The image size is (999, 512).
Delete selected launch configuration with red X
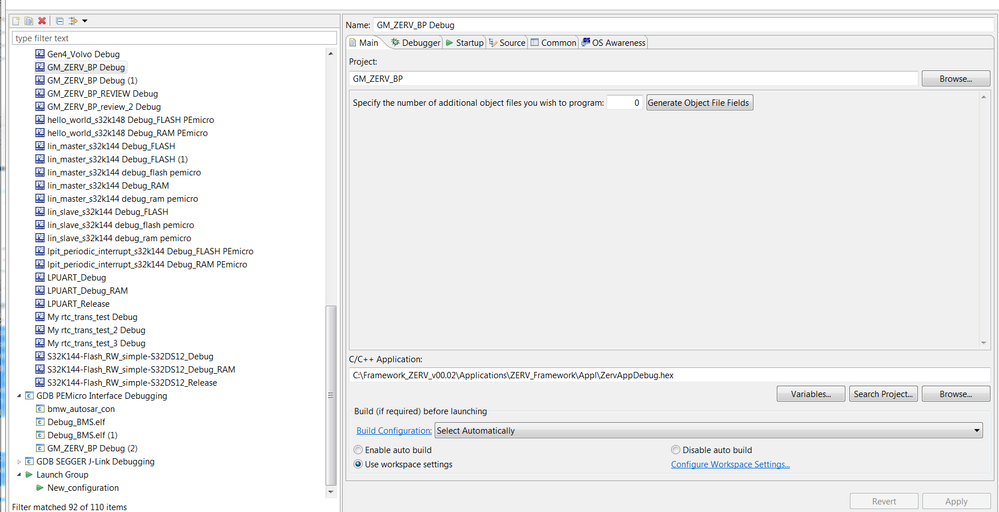point(42,21)
